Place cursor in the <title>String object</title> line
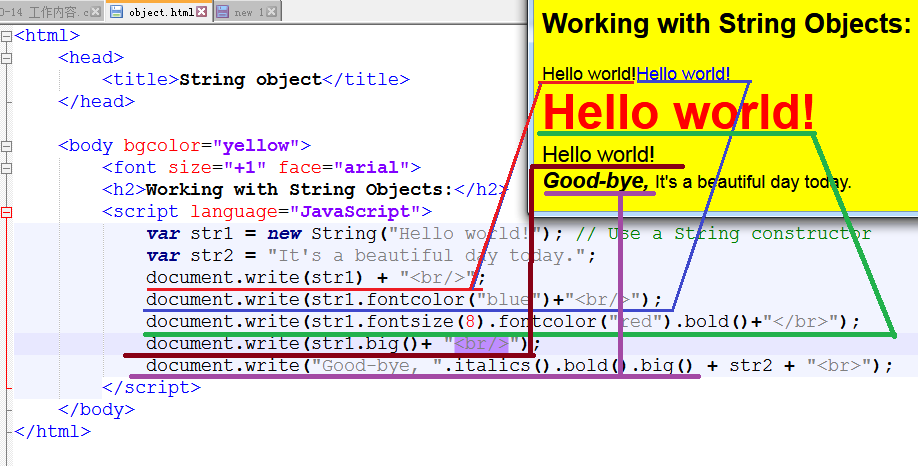The width and height of the screenshot is (918, 466). (x=256, y=80)
